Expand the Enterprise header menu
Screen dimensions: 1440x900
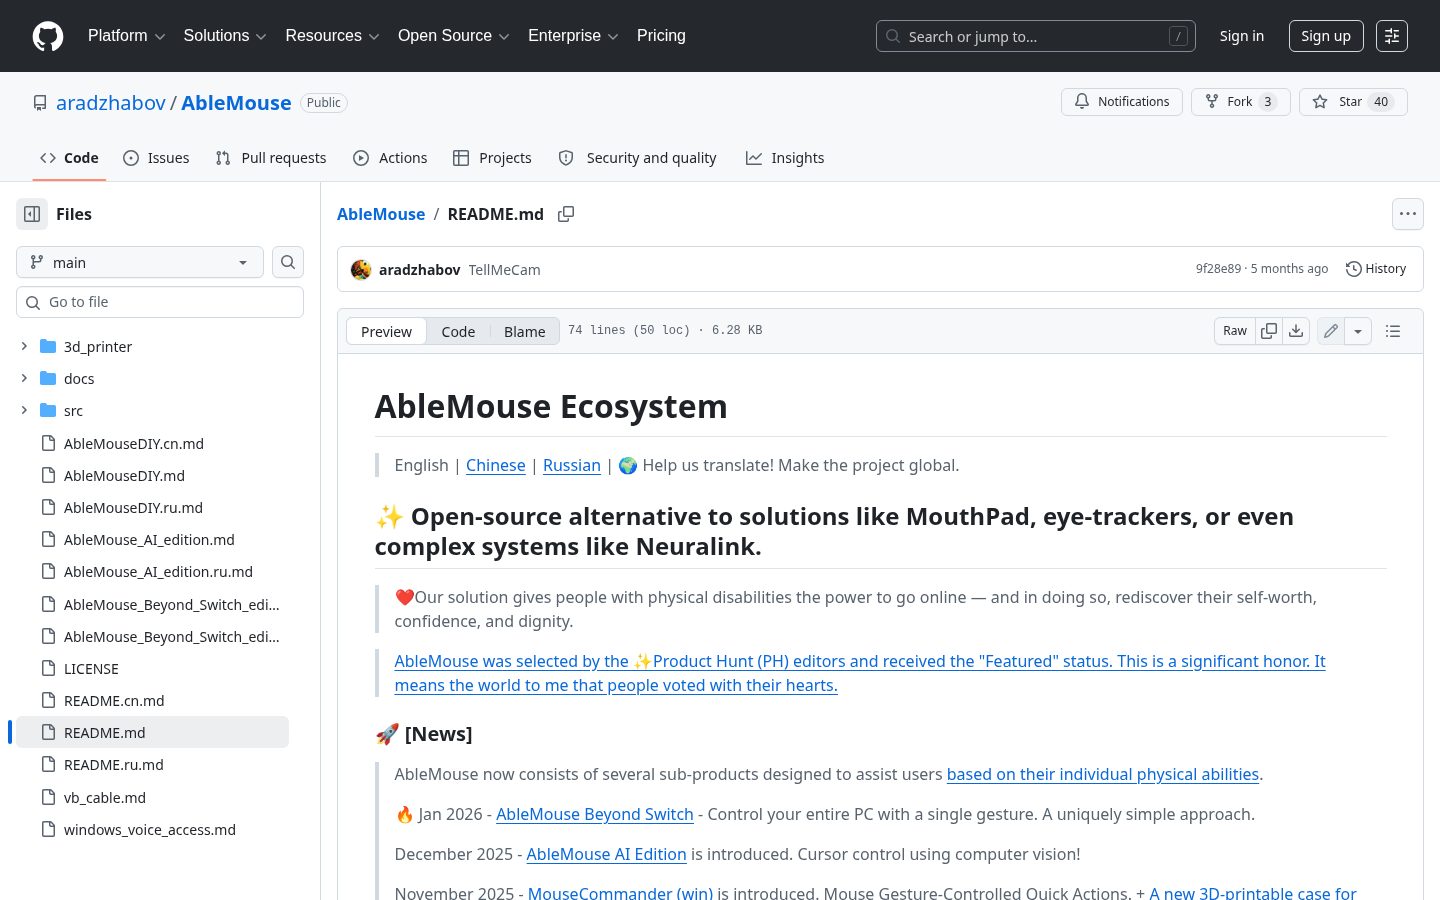(x=573, y=36)
